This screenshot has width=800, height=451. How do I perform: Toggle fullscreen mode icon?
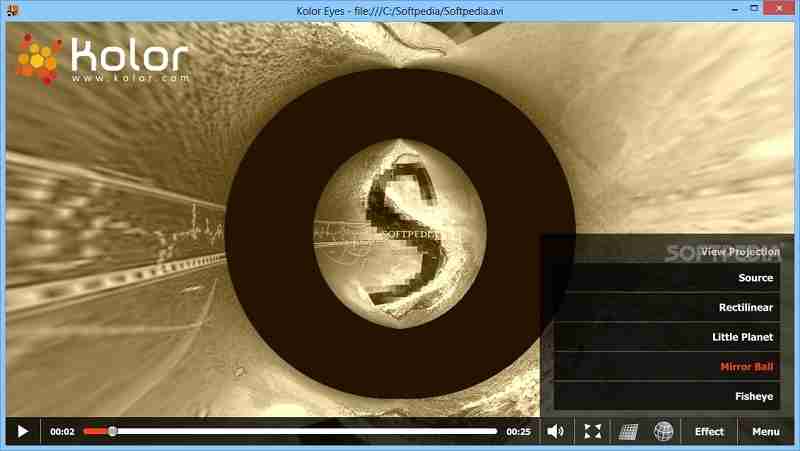click(x=593, y=432)
